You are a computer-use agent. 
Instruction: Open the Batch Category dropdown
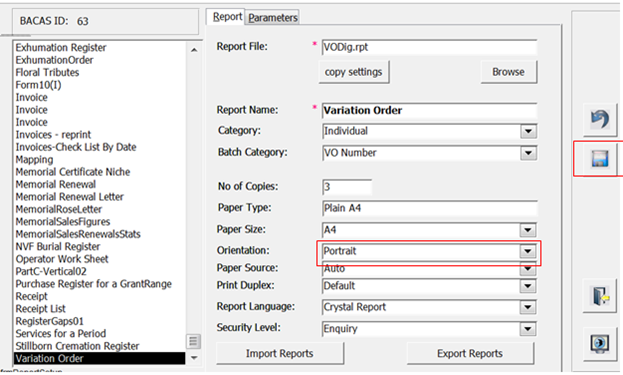pos(528,153)
